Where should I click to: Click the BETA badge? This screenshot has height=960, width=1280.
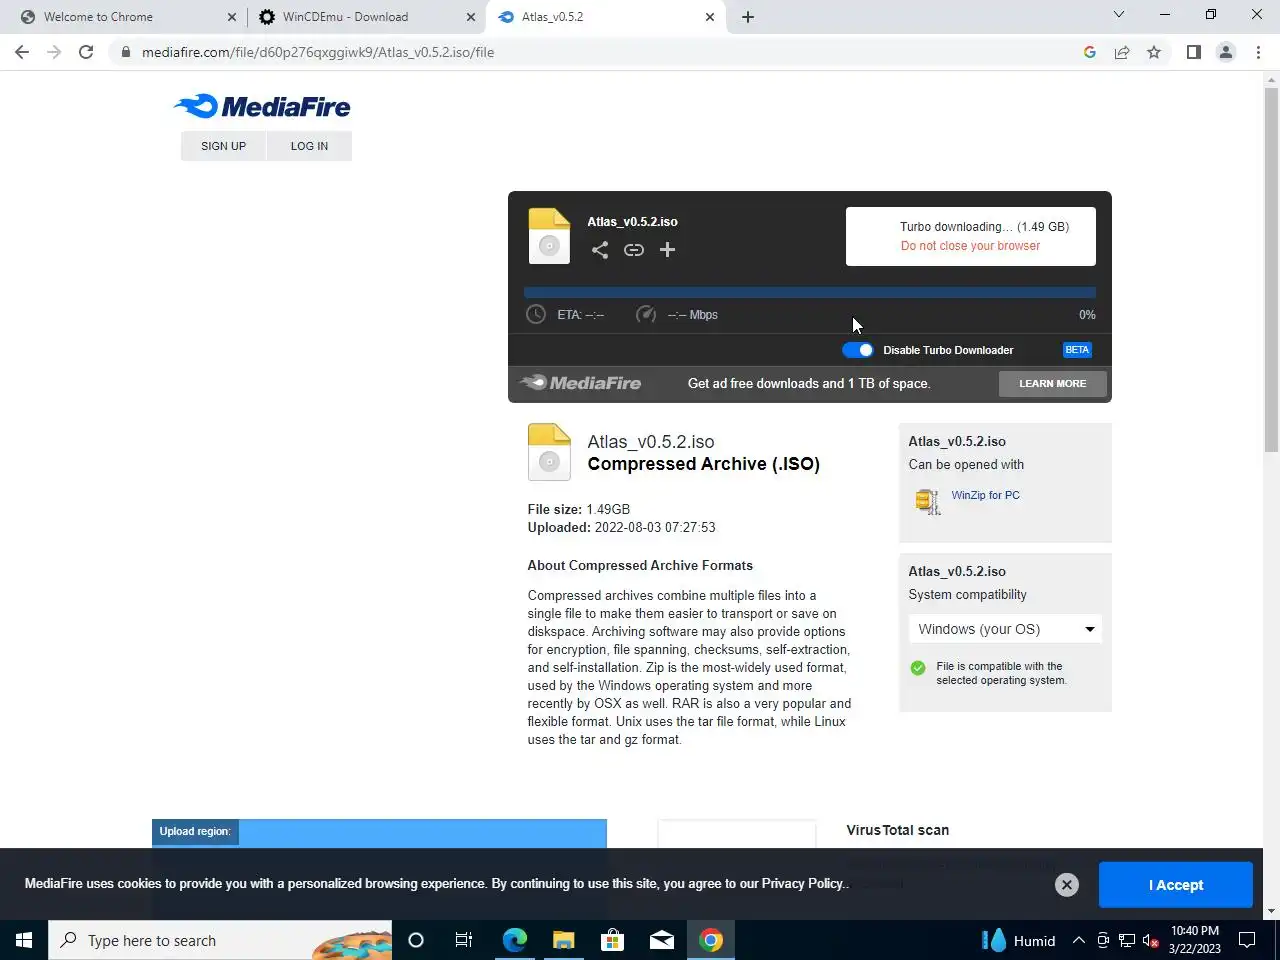click(1077, 350)
